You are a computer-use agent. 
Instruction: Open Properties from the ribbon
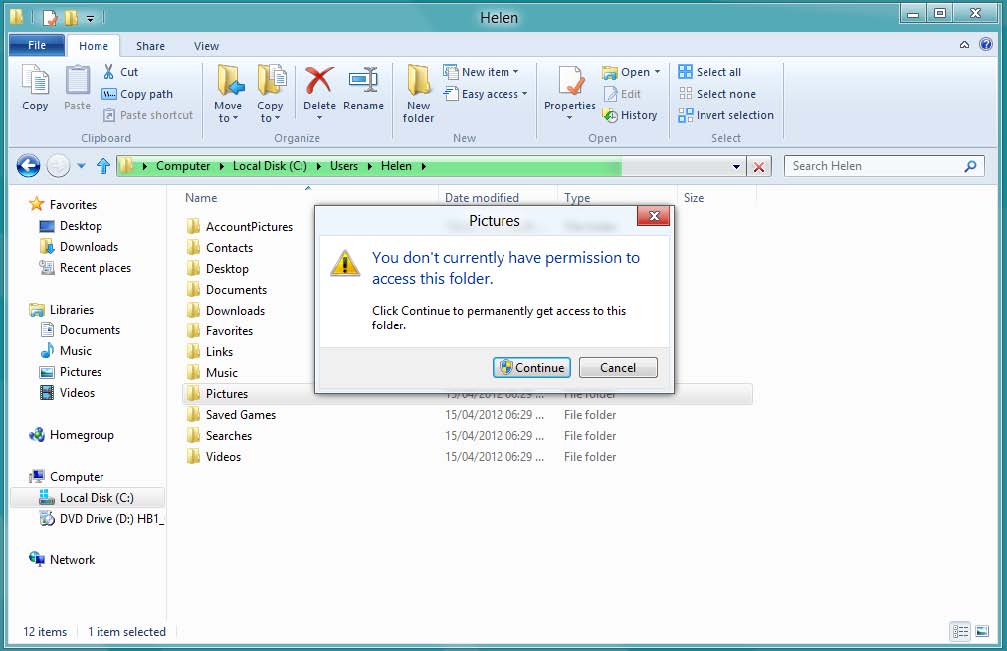point(570,85)
